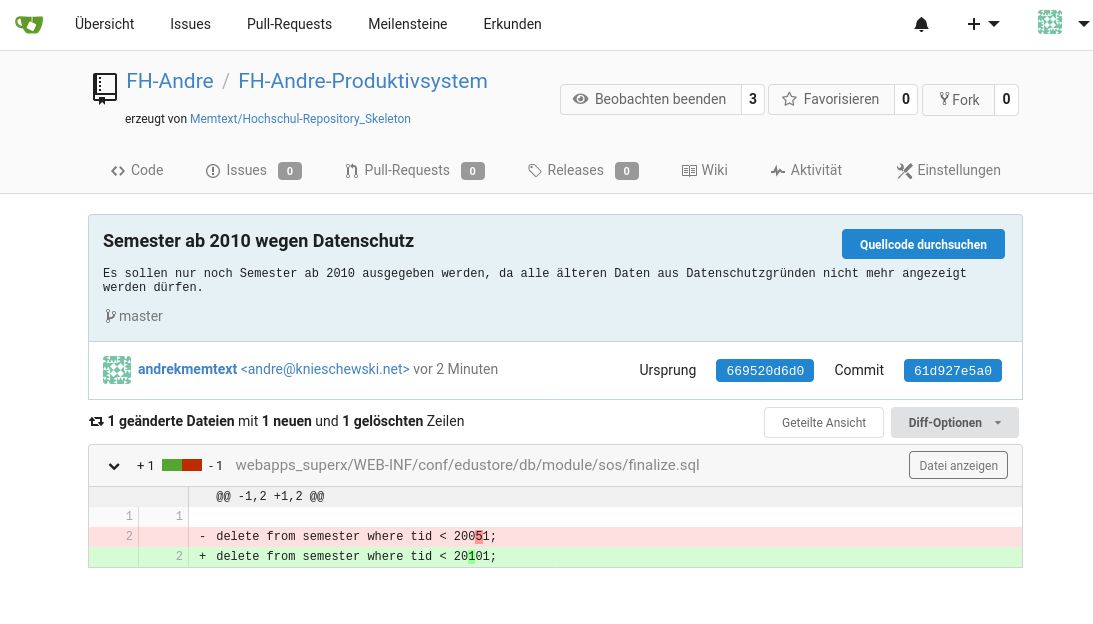Open the notifications bell
The image size is (1093, 624).
(x=921, y=24)
